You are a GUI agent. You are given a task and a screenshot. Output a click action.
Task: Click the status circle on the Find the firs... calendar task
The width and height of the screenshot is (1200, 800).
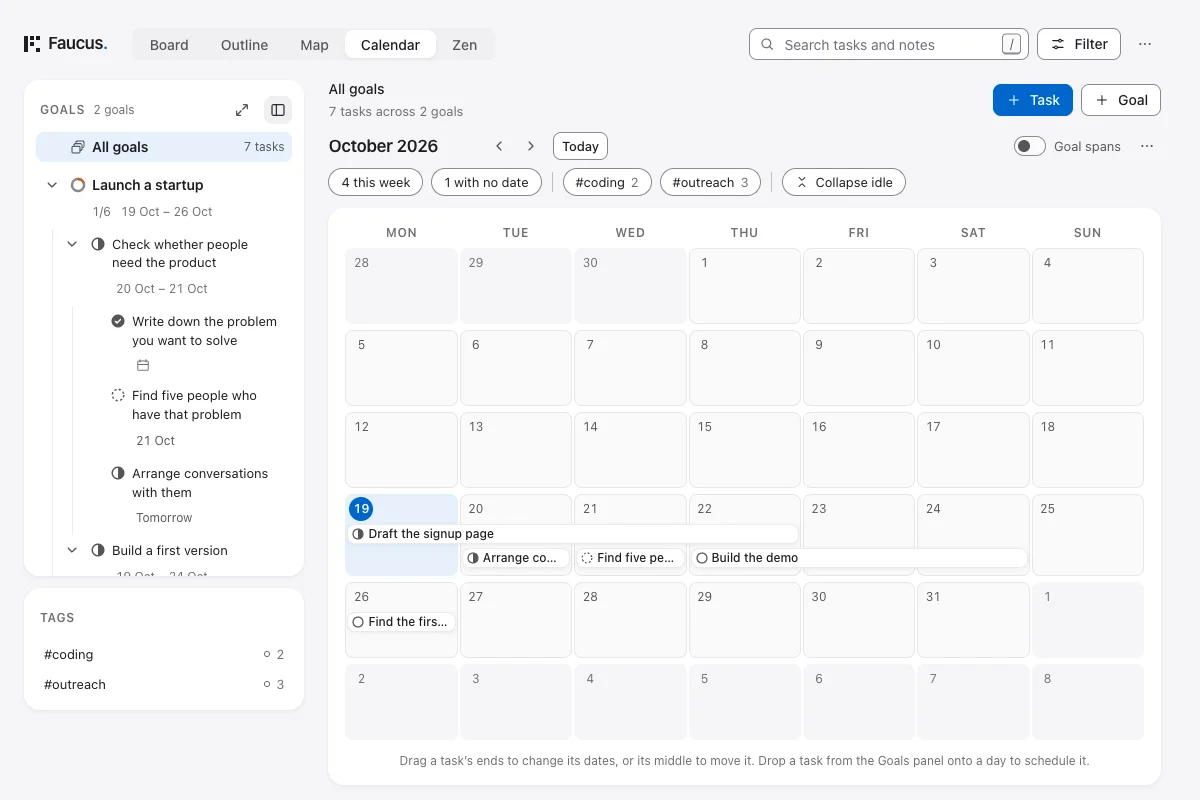tap(358, 622)
